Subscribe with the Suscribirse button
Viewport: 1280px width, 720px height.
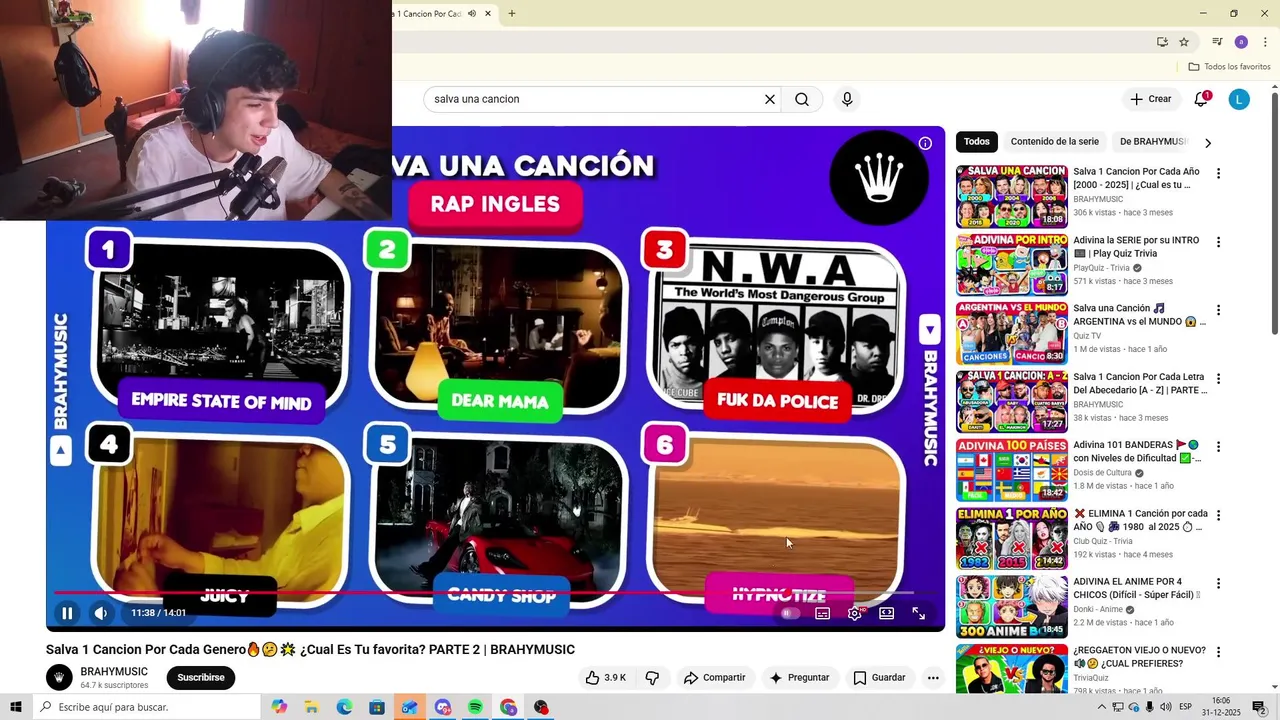click(201, 677)
